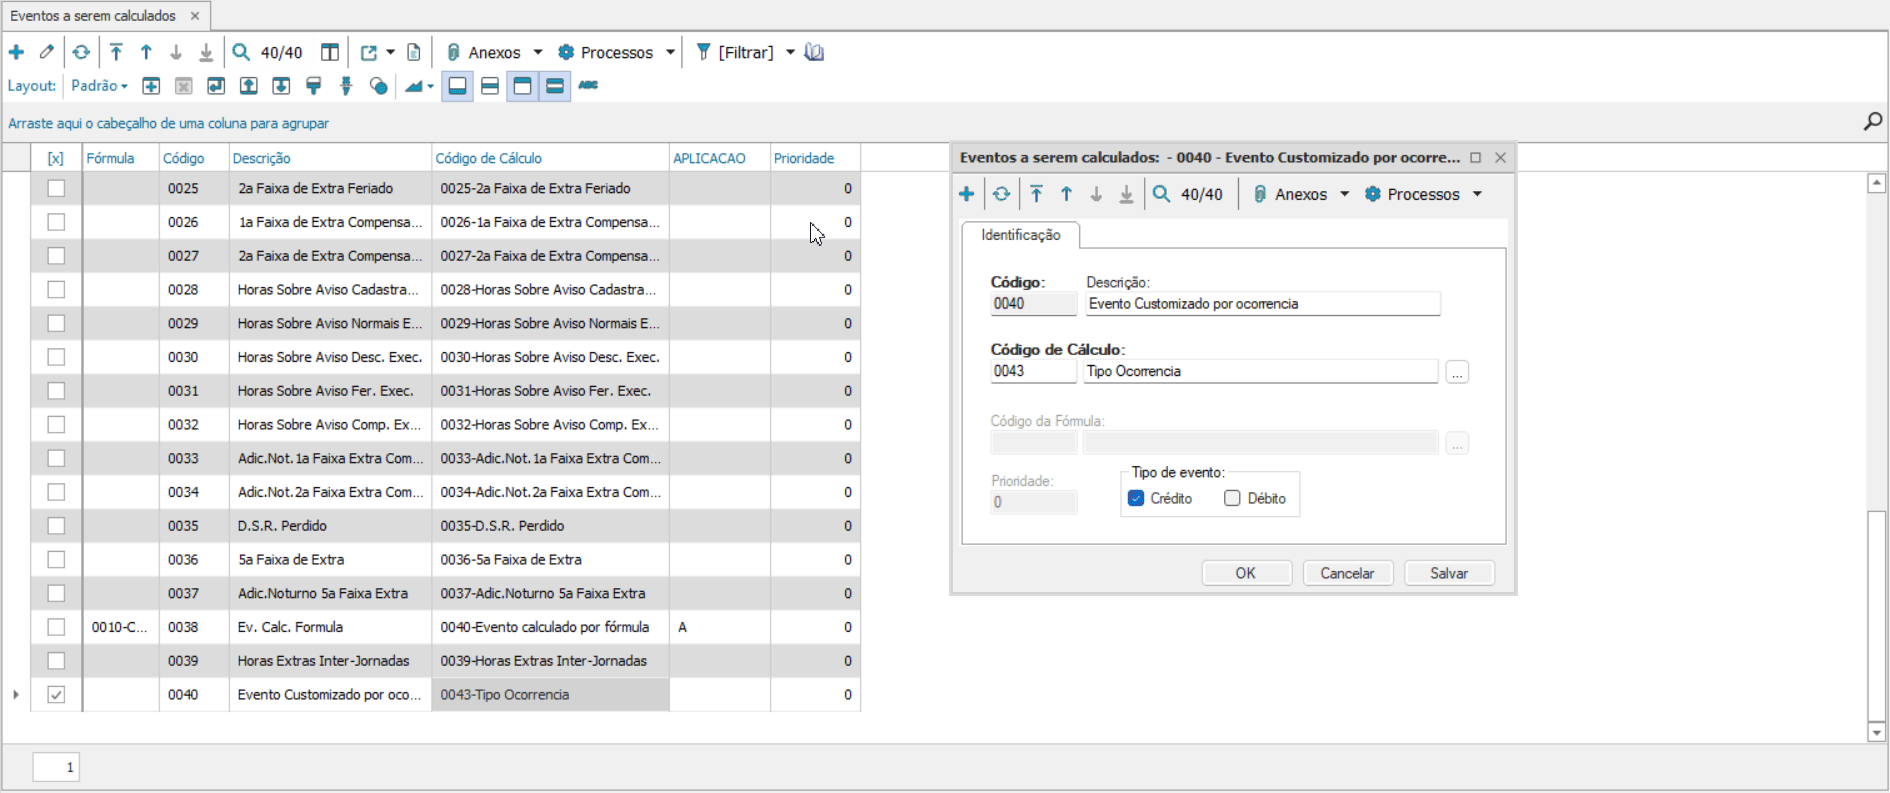Toggle the header panel view button
Screen dimensions: 1890x793
click(x=522, y=86)
